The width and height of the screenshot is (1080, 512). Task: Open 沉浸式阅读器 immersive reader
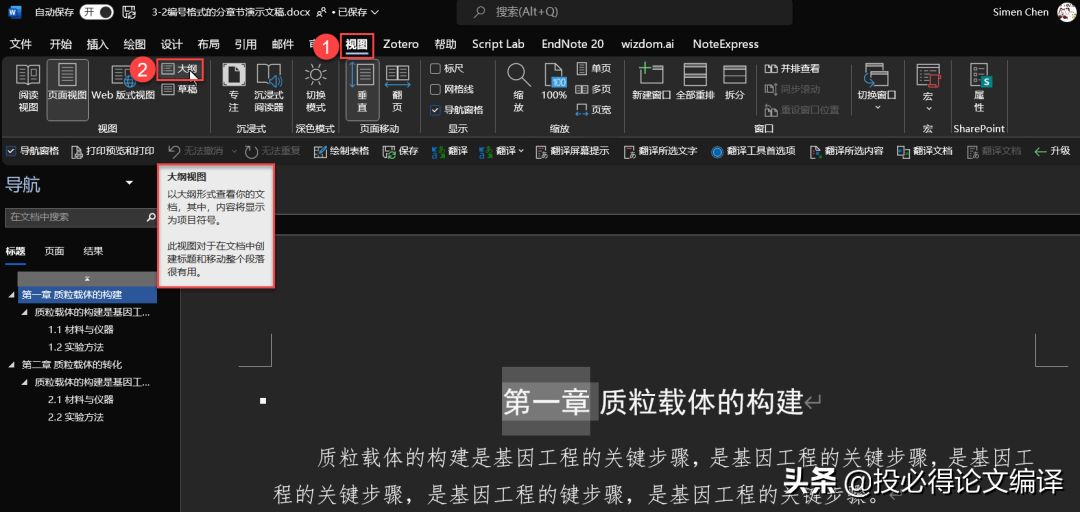[269, 88]
